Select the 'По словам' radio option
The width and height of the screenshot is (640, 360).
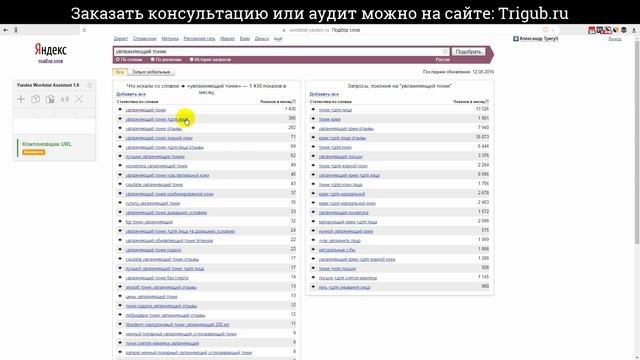(118, 60)
